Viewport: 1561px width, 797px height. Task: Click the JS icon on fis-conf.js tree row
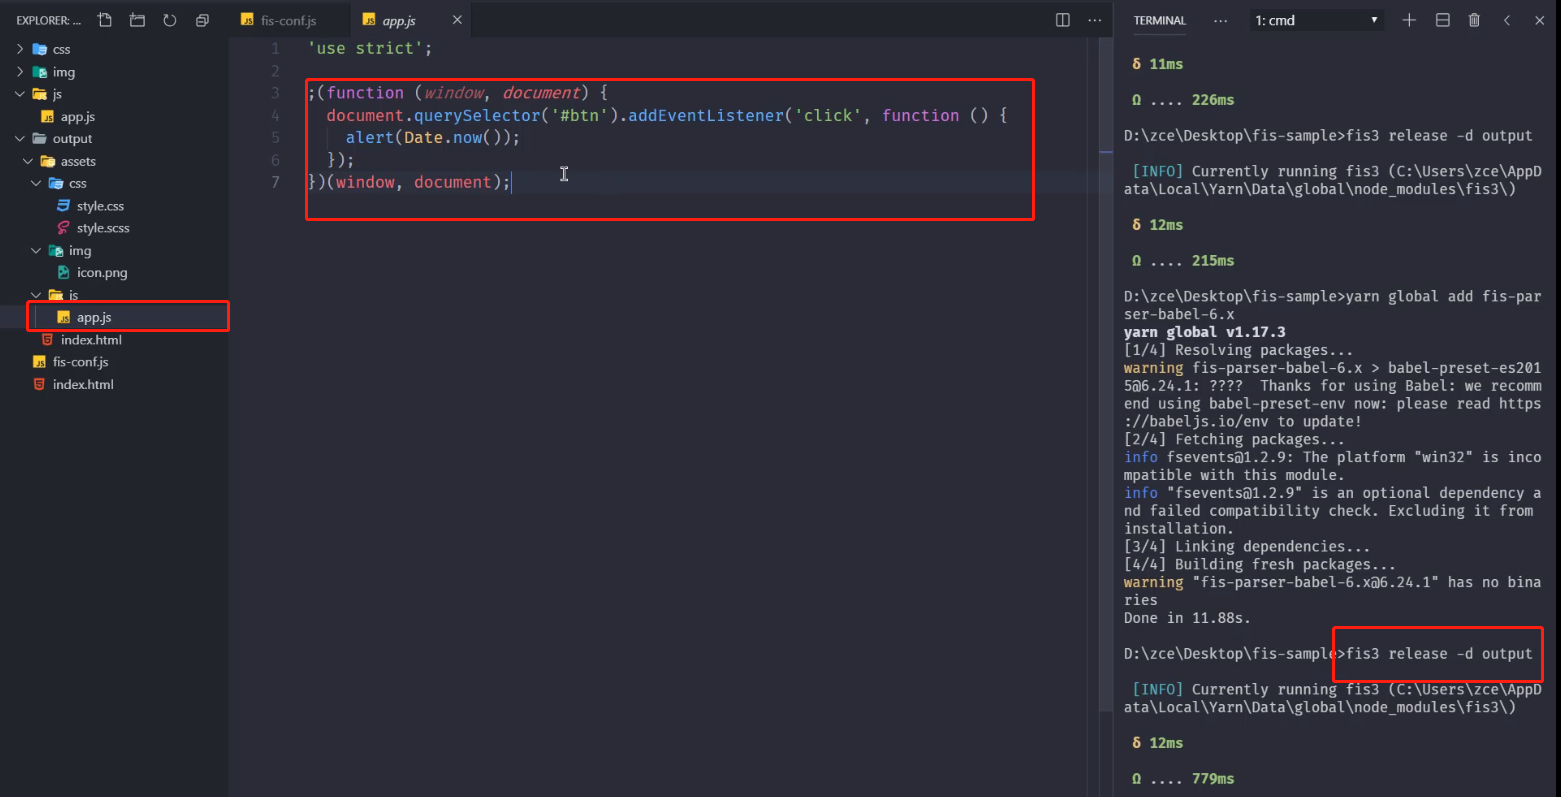click(x=39, y=362)
